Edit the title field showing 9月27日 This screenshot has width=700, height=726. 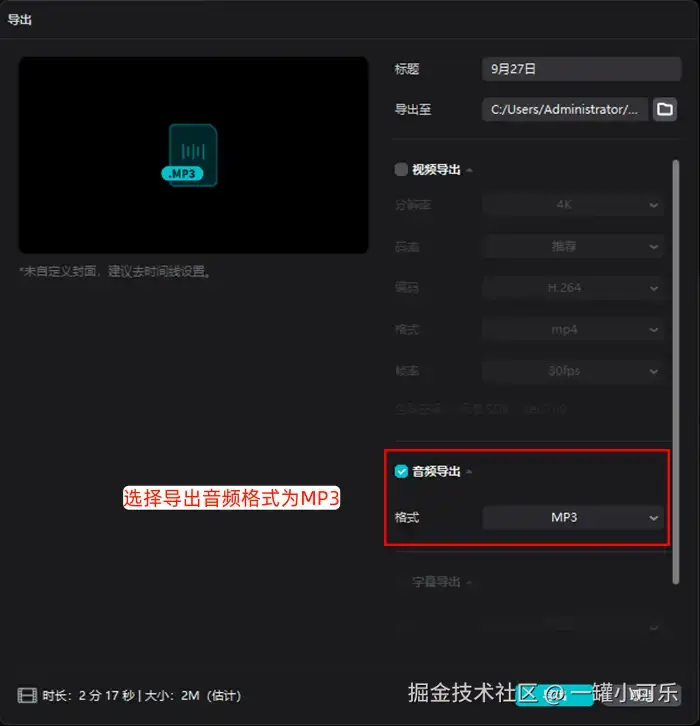[x=581, y=69]
